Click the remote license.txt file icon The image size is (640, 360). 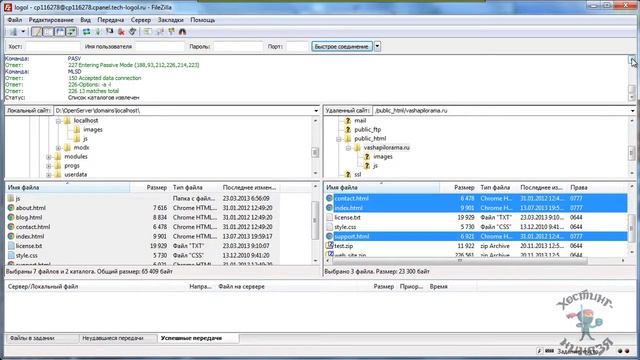click(x=329, y=217)
